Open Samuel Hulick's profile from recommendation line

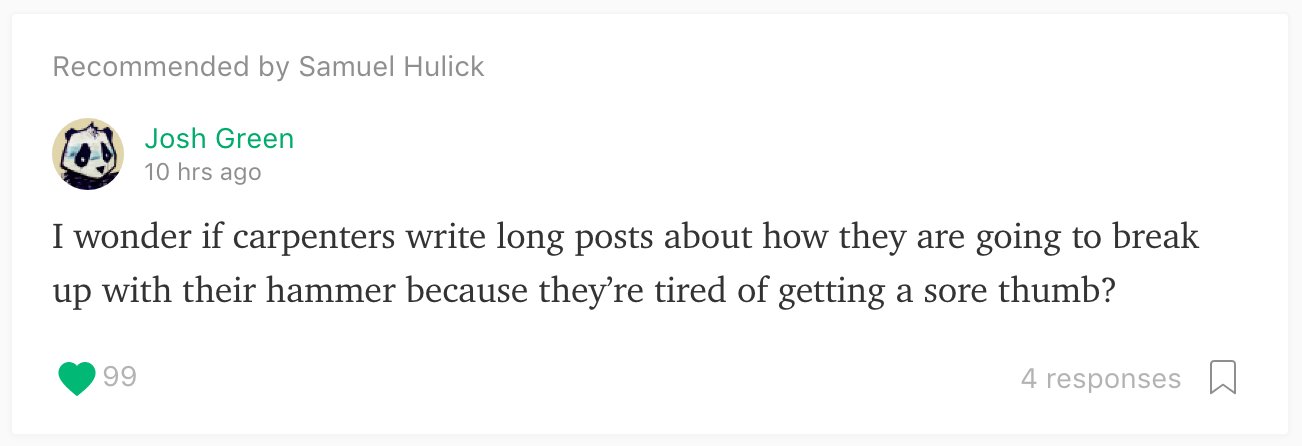[x=392, y=67]
